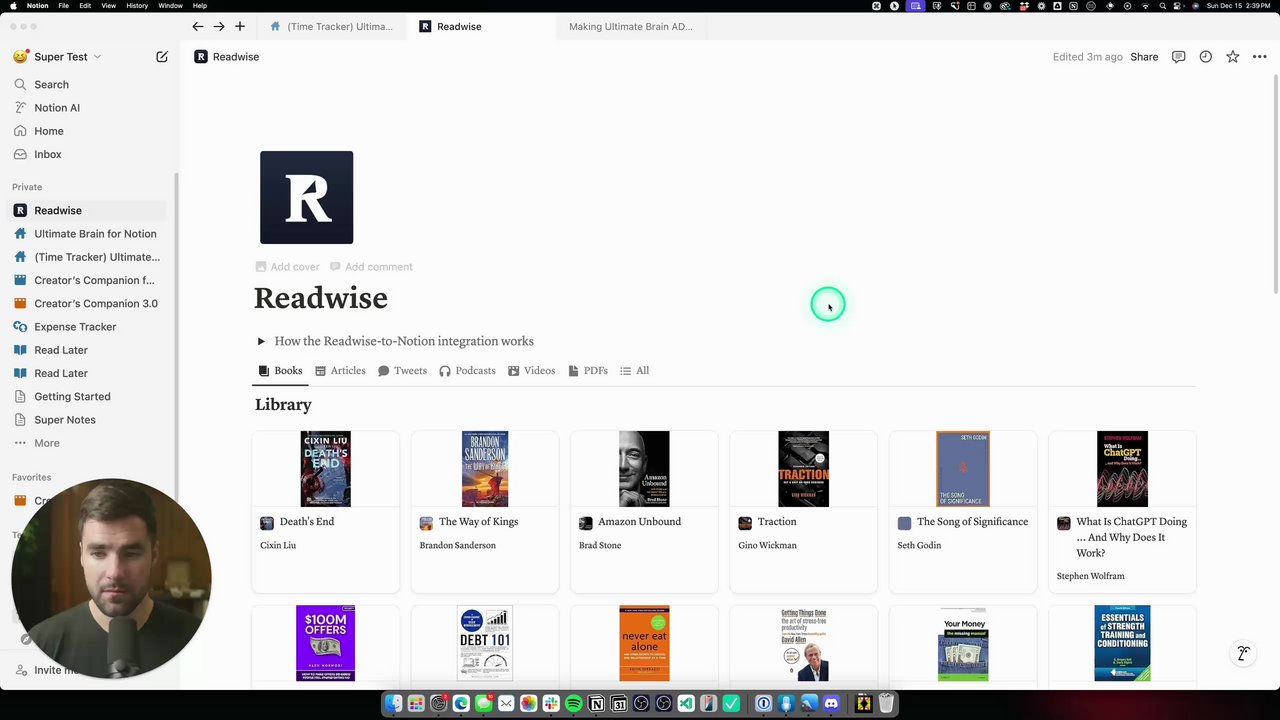This screenshot has height=720, width=1280.
Task: Click the new page compose icon
Action: click(x=162, y=57)
